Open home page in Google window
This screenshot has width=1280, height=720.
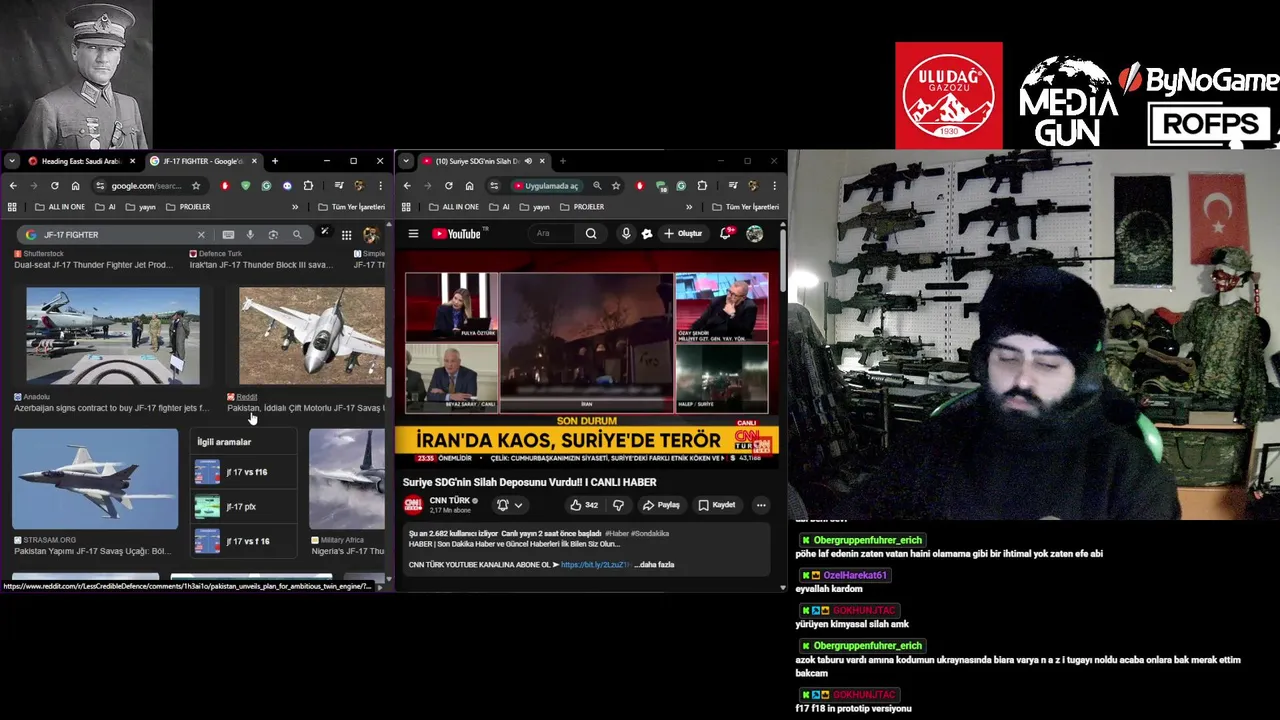click(75, 186)
